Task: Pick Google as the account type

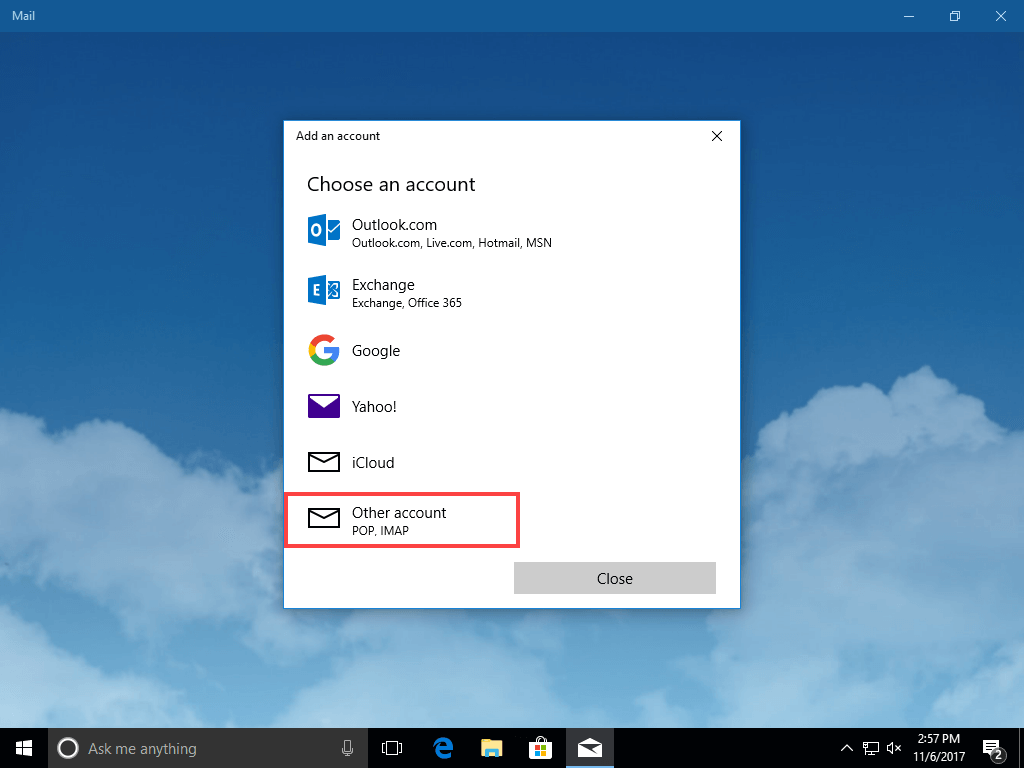Action: coord(511,351)
